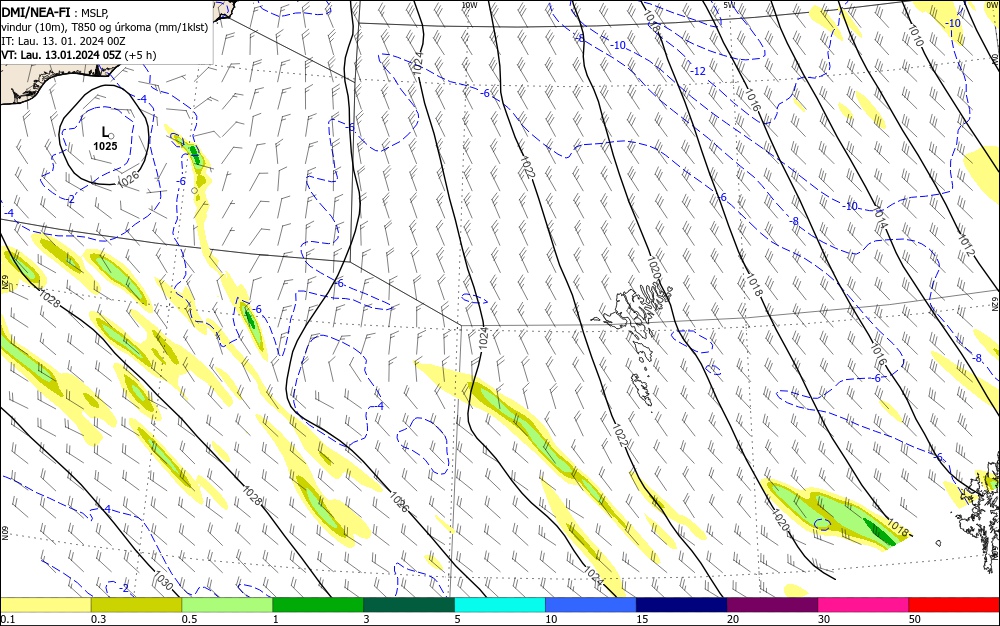
Task: Click the '0.1' legend scale value
Action: [7, 619]
